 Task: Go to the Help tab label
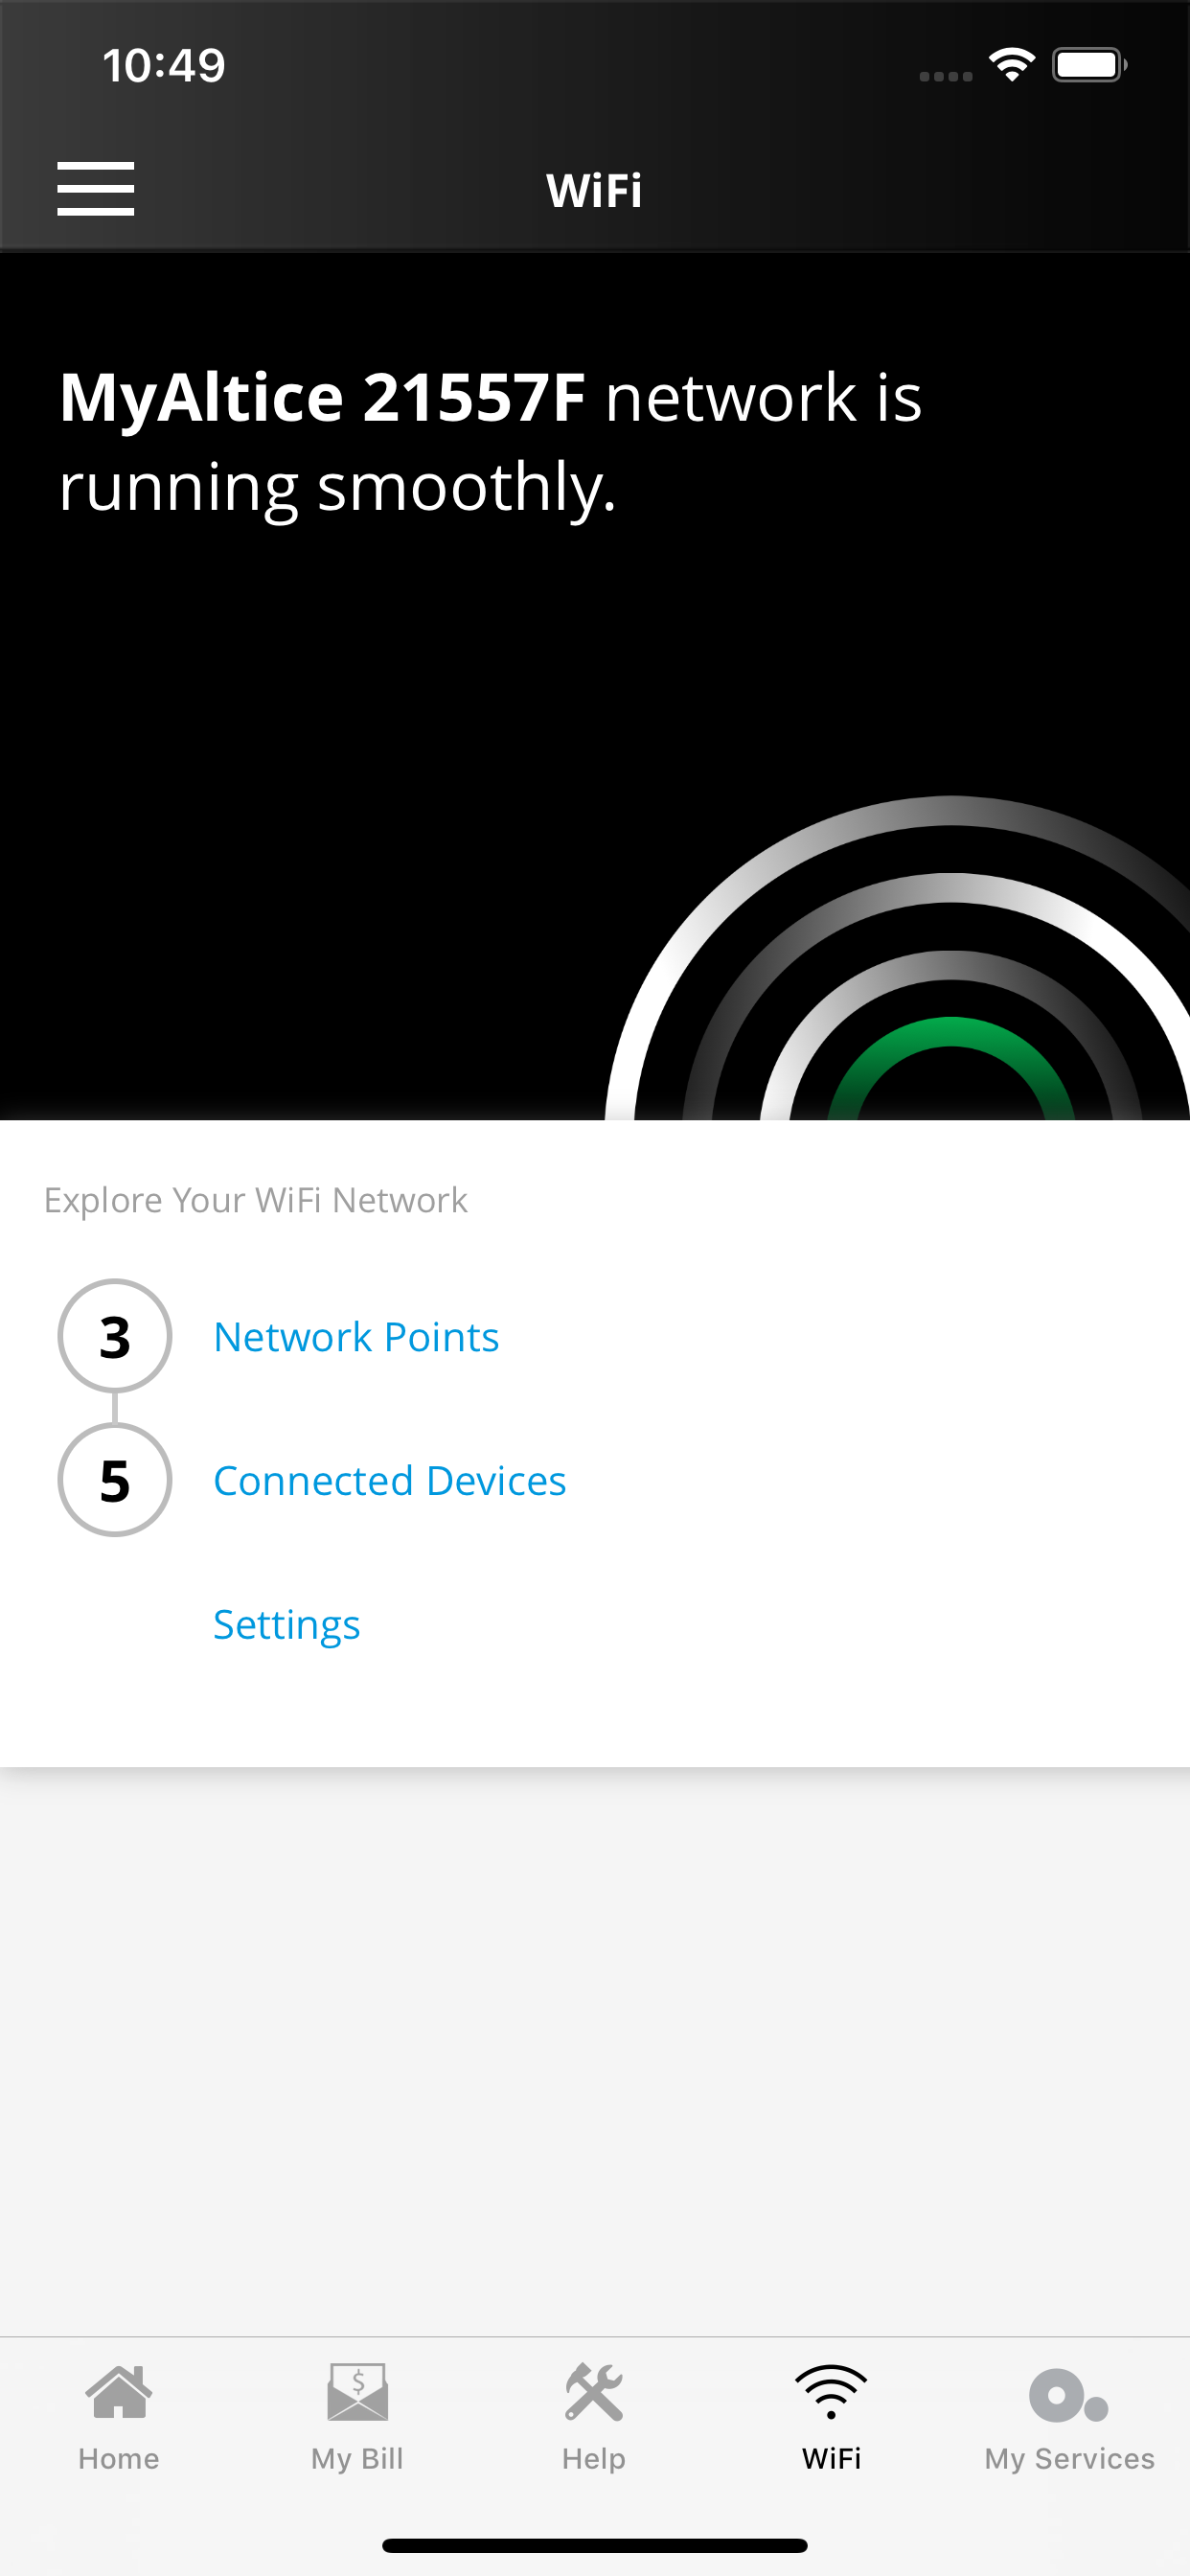594,2458
